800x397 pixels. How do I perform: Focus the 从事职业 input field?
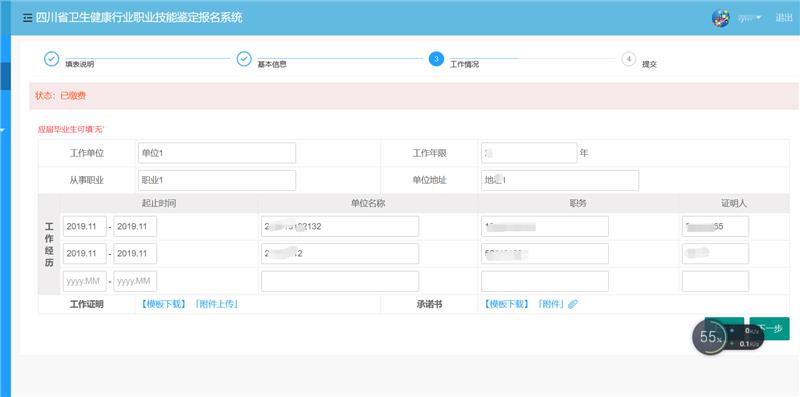point(217,181)
